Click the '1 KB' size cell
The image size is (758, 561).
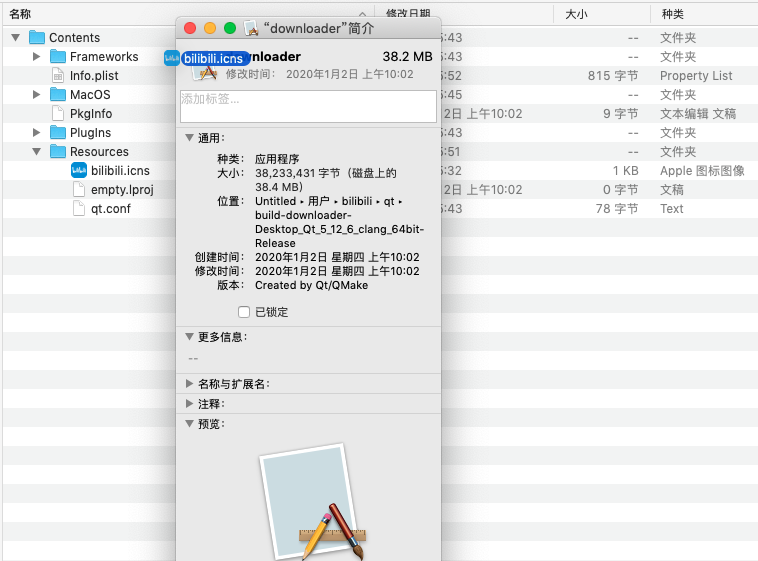click(626, 171)
